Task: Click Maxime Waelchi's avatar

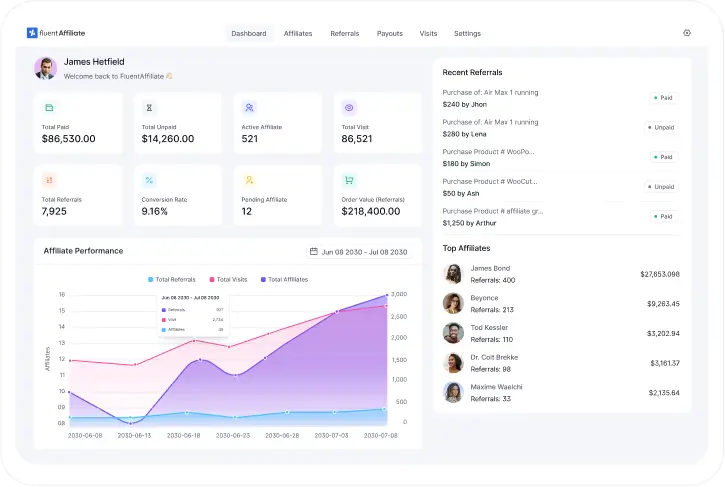Action: coord(453,392)
